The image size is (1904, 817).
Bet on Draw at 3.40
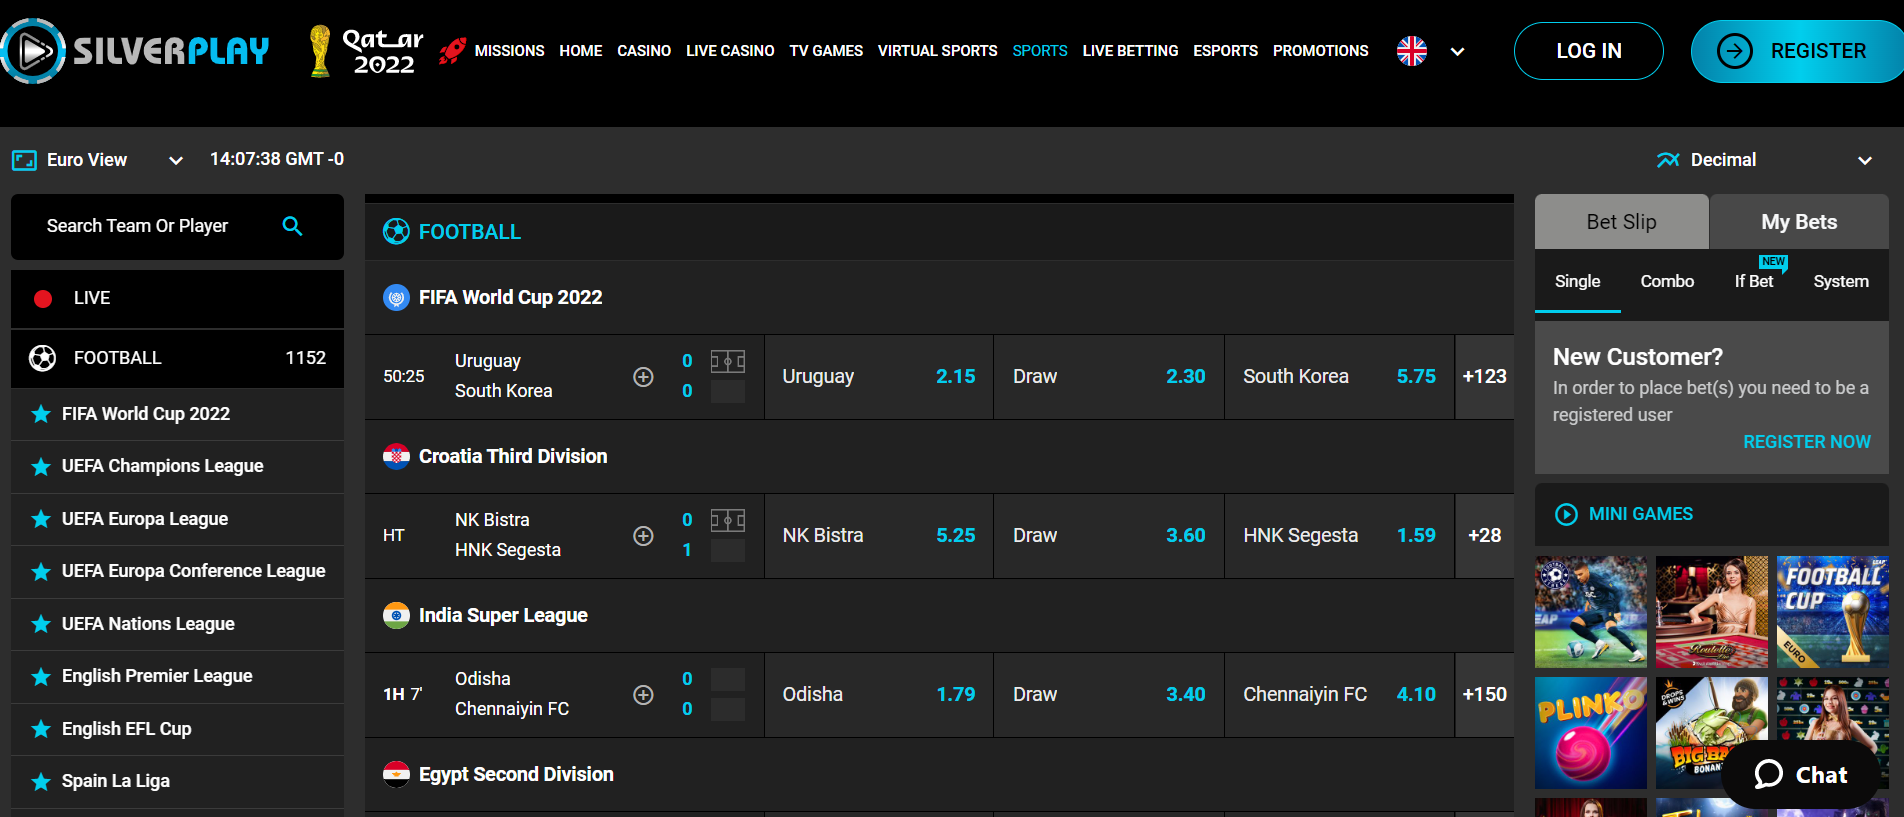pyautogui.click(x=1109, y=695)
